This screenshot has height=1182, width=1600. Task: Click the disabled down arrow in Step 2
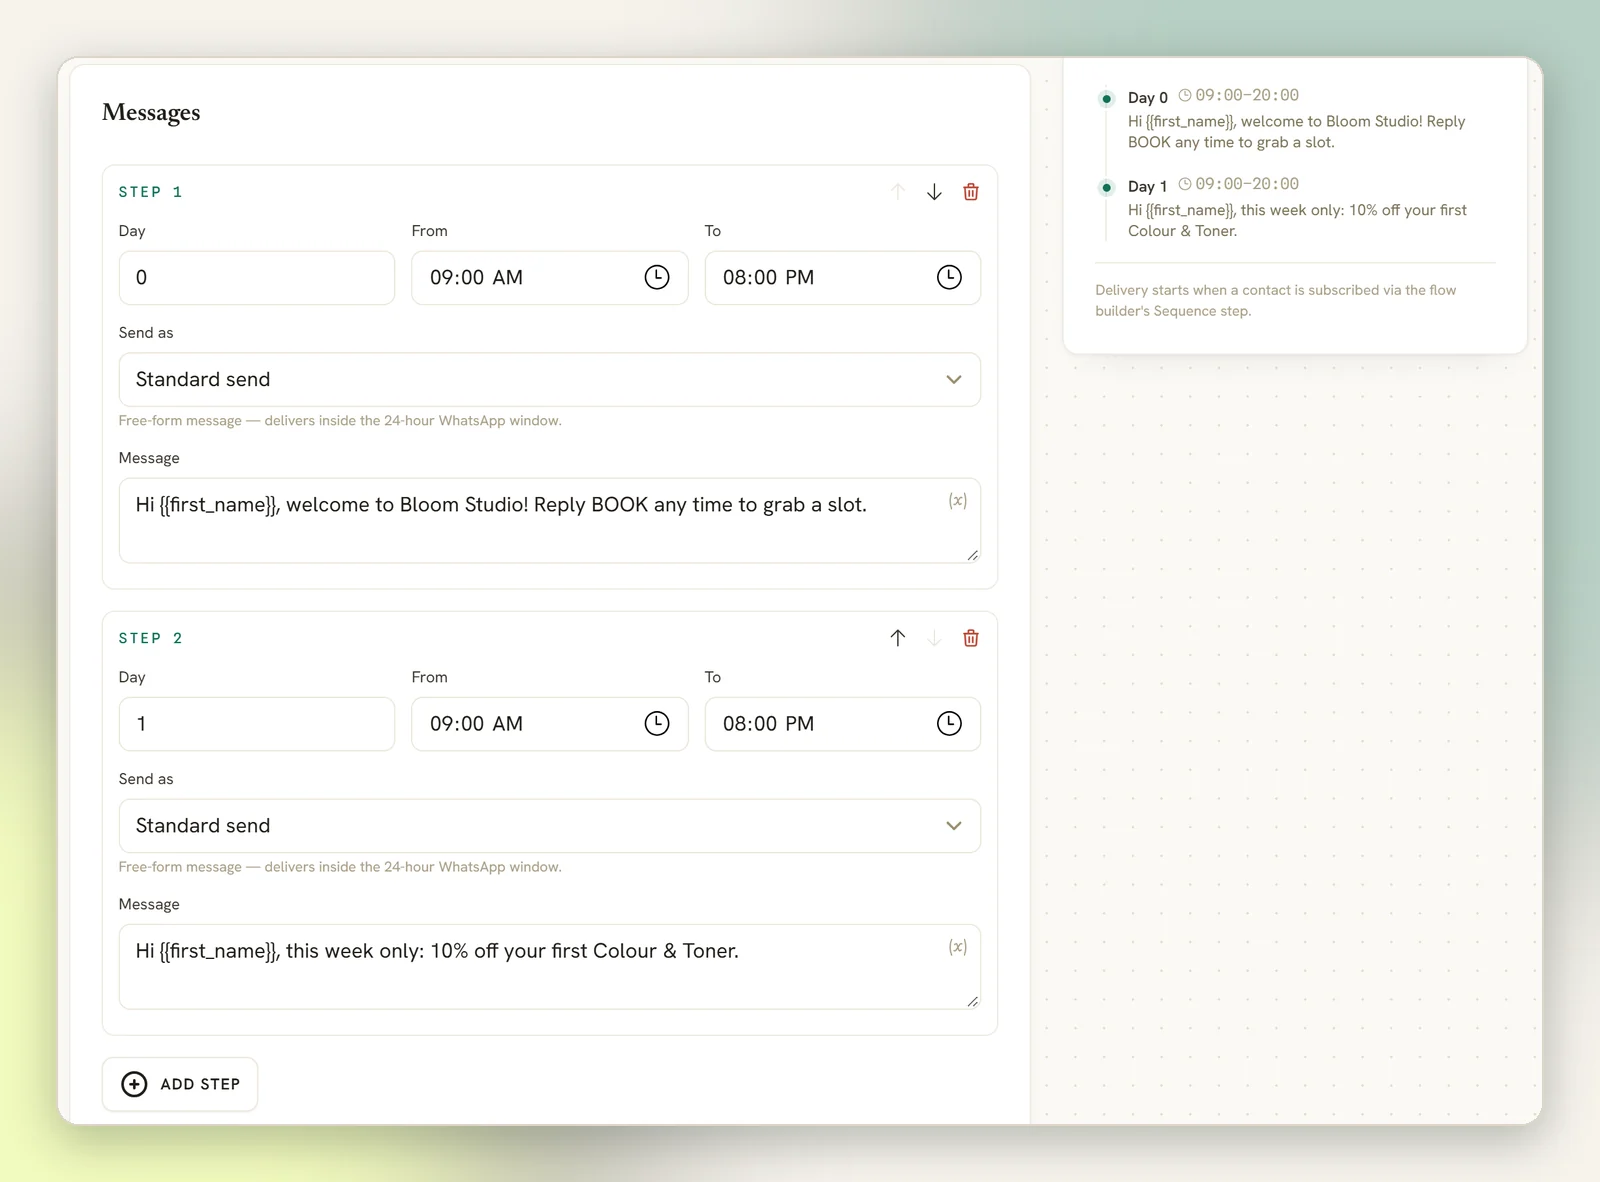point(934,638)
